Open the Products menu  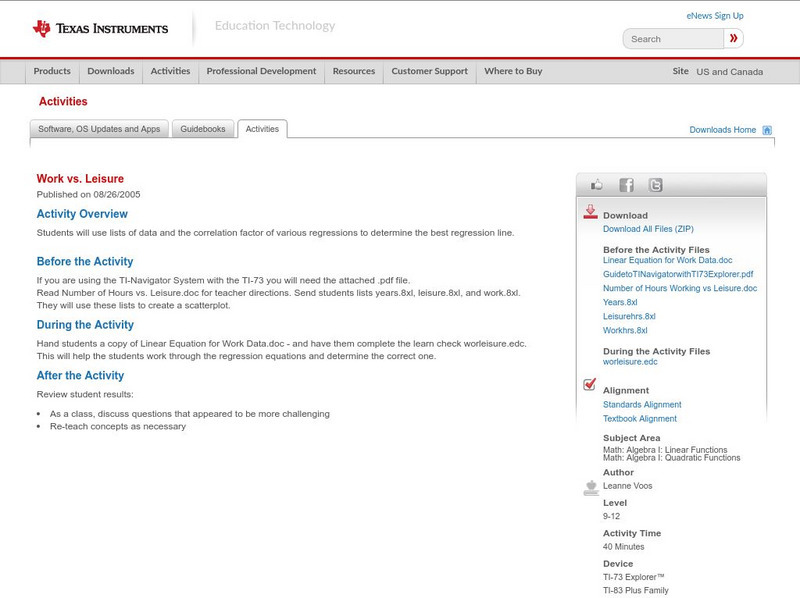(52, 71)
